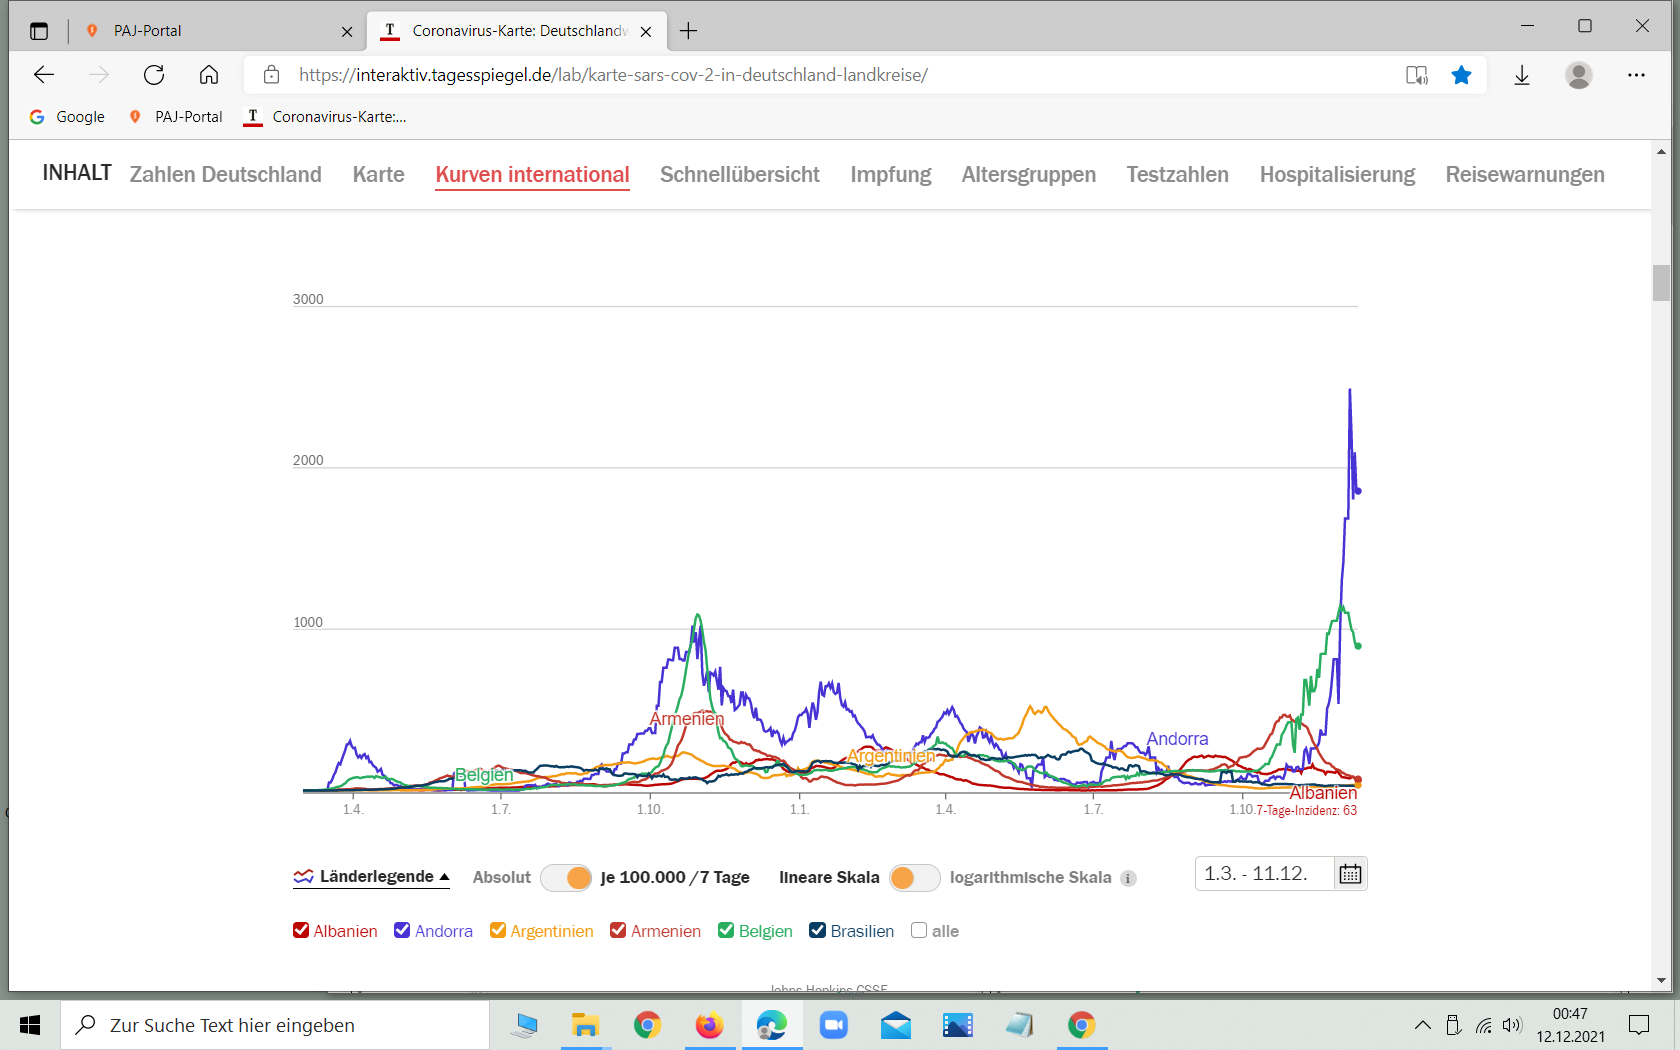
Task: Collapse the Länderlegende expander
Action: tap(372, 877)
